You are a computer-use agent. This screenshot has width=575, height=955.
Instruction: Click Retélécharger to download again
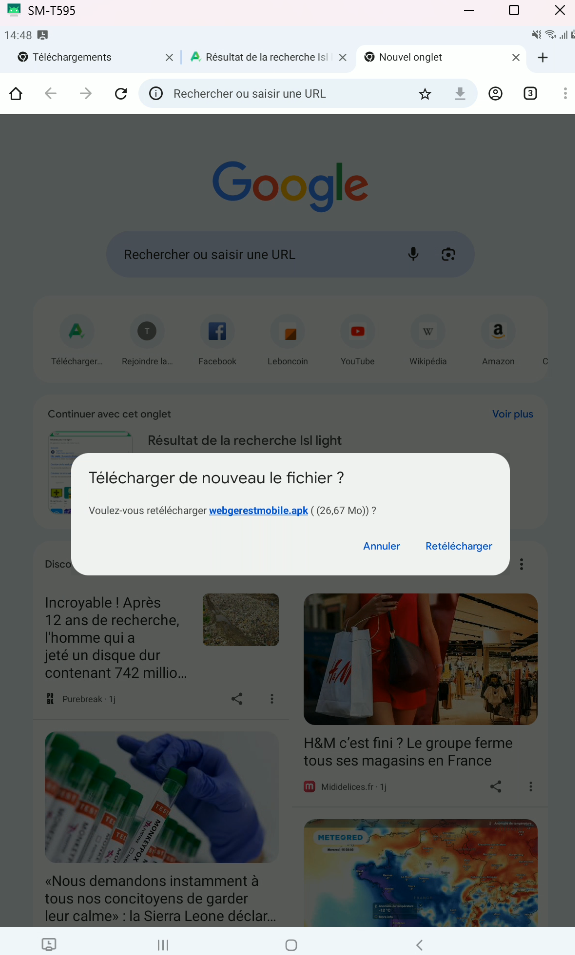tap(459, 546)
